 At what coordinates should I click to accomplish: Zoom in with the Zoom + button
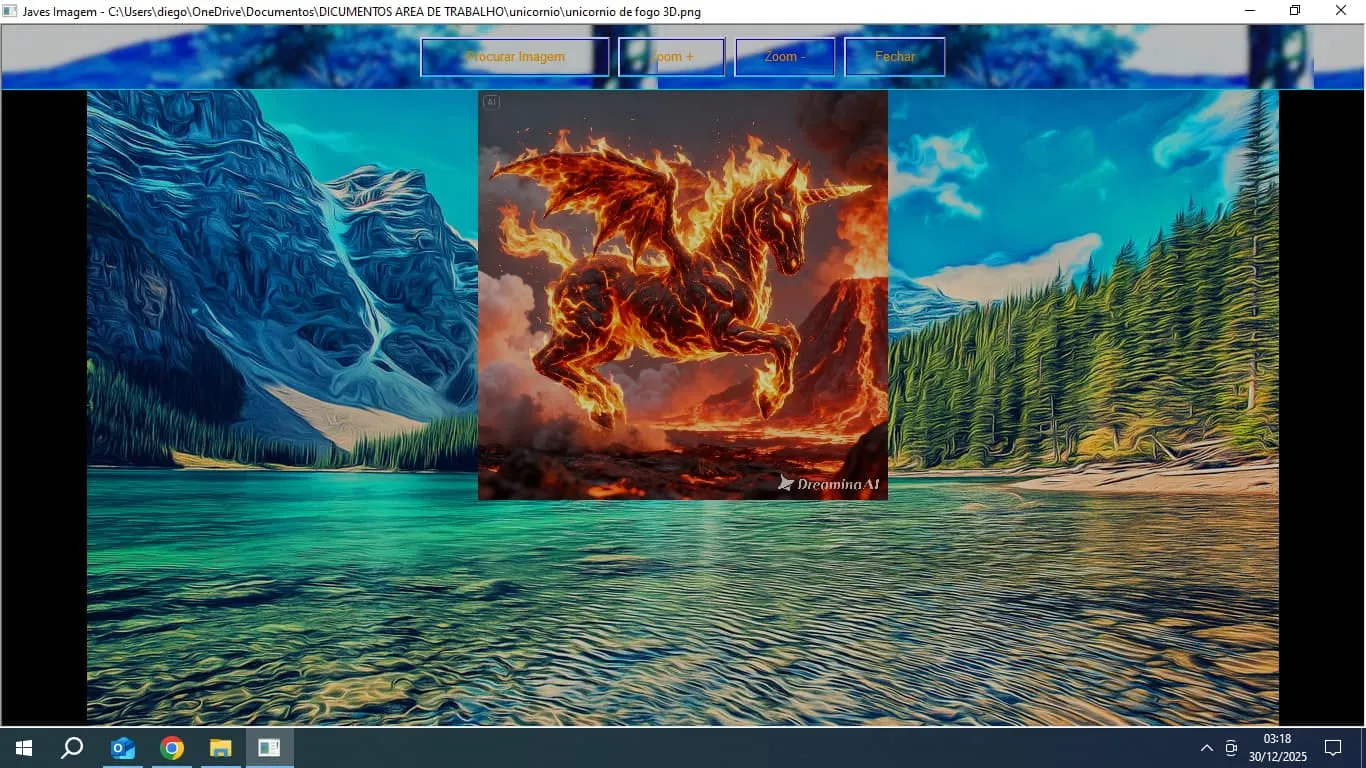tap(671, 57)
